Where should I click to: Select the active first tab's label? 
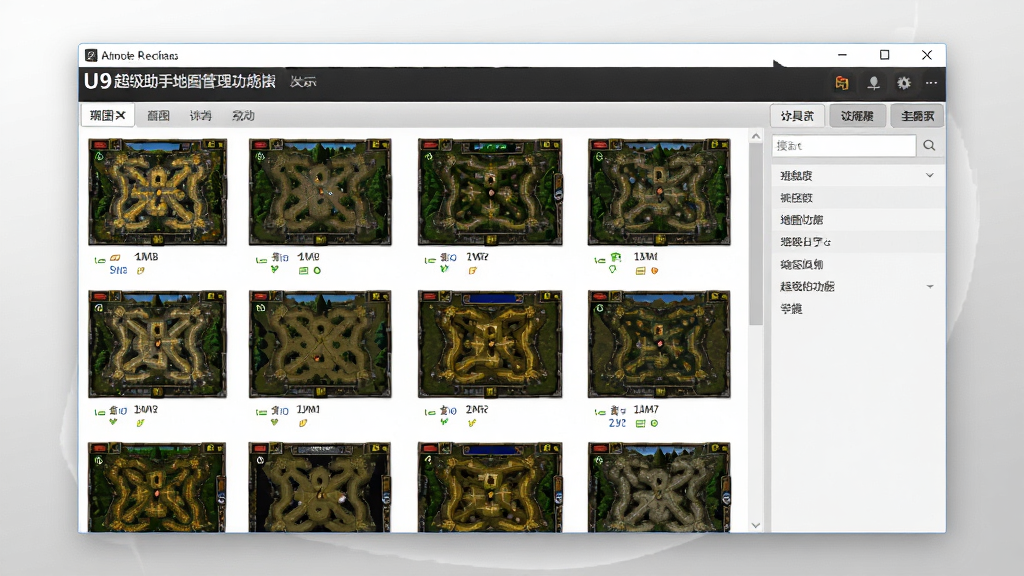click(101, 116)
